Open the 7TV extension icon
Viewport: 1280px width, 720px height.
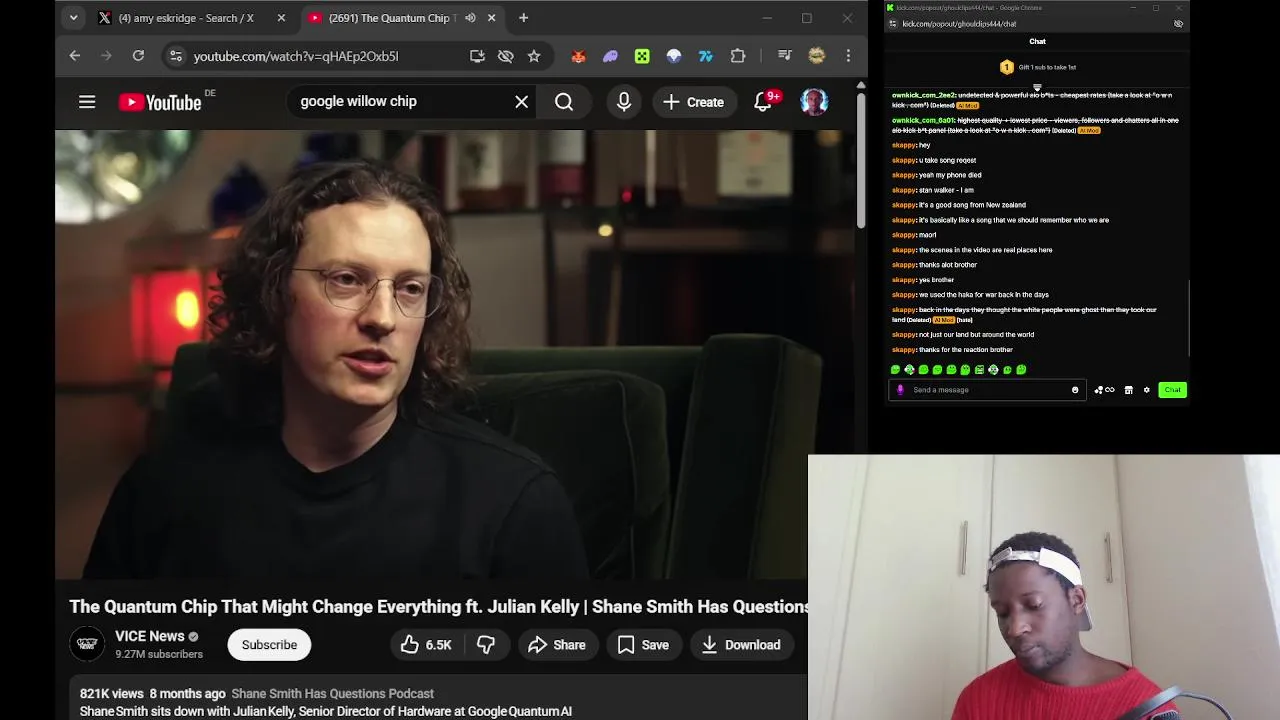pyautogui.click(x=706, y=56)
